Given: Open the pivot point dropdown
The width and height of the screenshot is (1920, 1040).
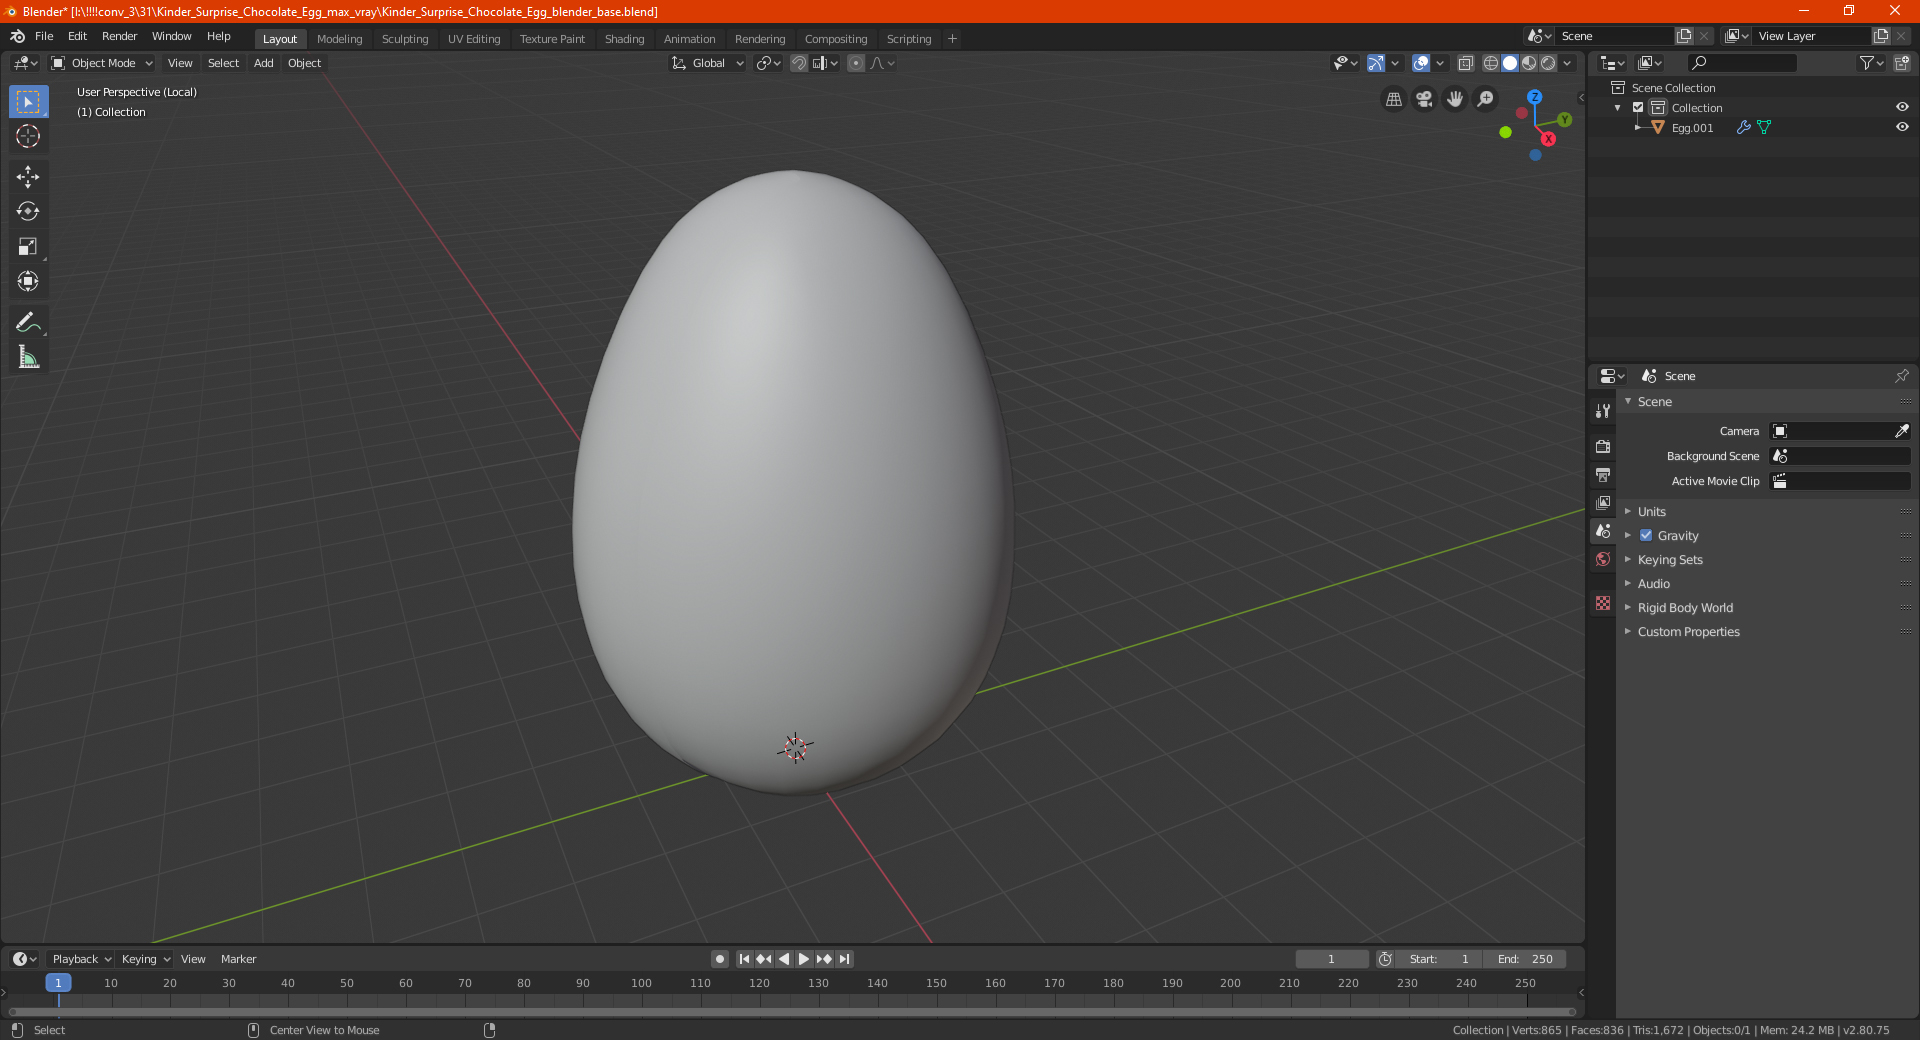Looking at the screenshot, I should [768, 63].
